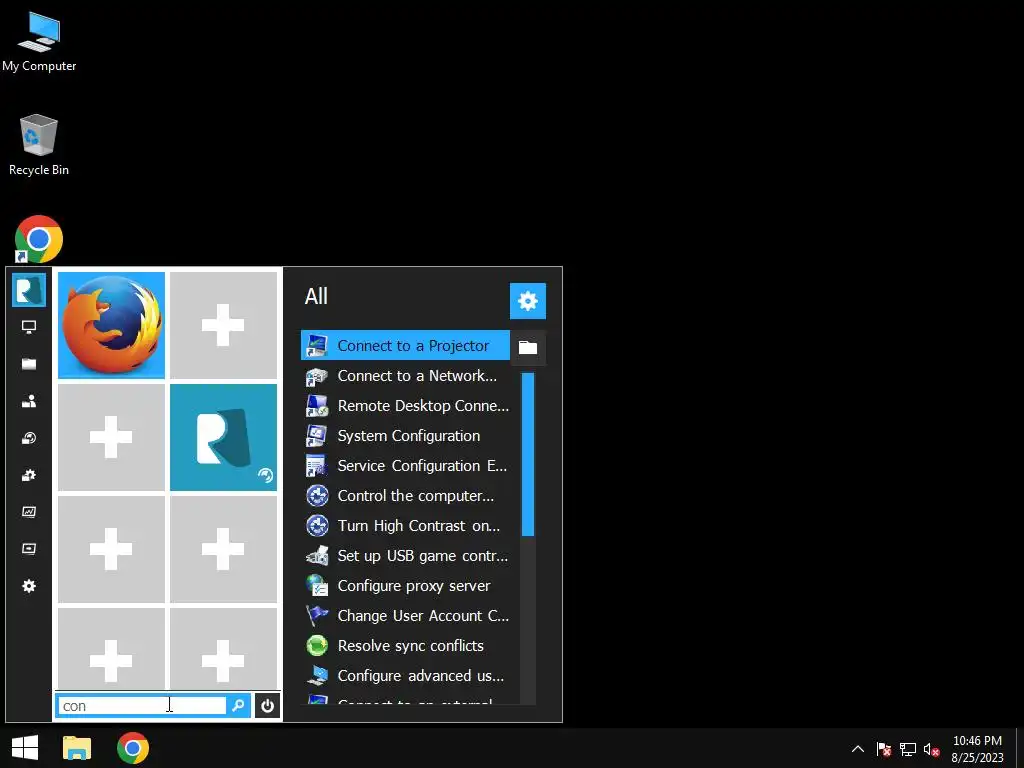Open the Chrome shortcut on the desktop

(x=39, y=239)
